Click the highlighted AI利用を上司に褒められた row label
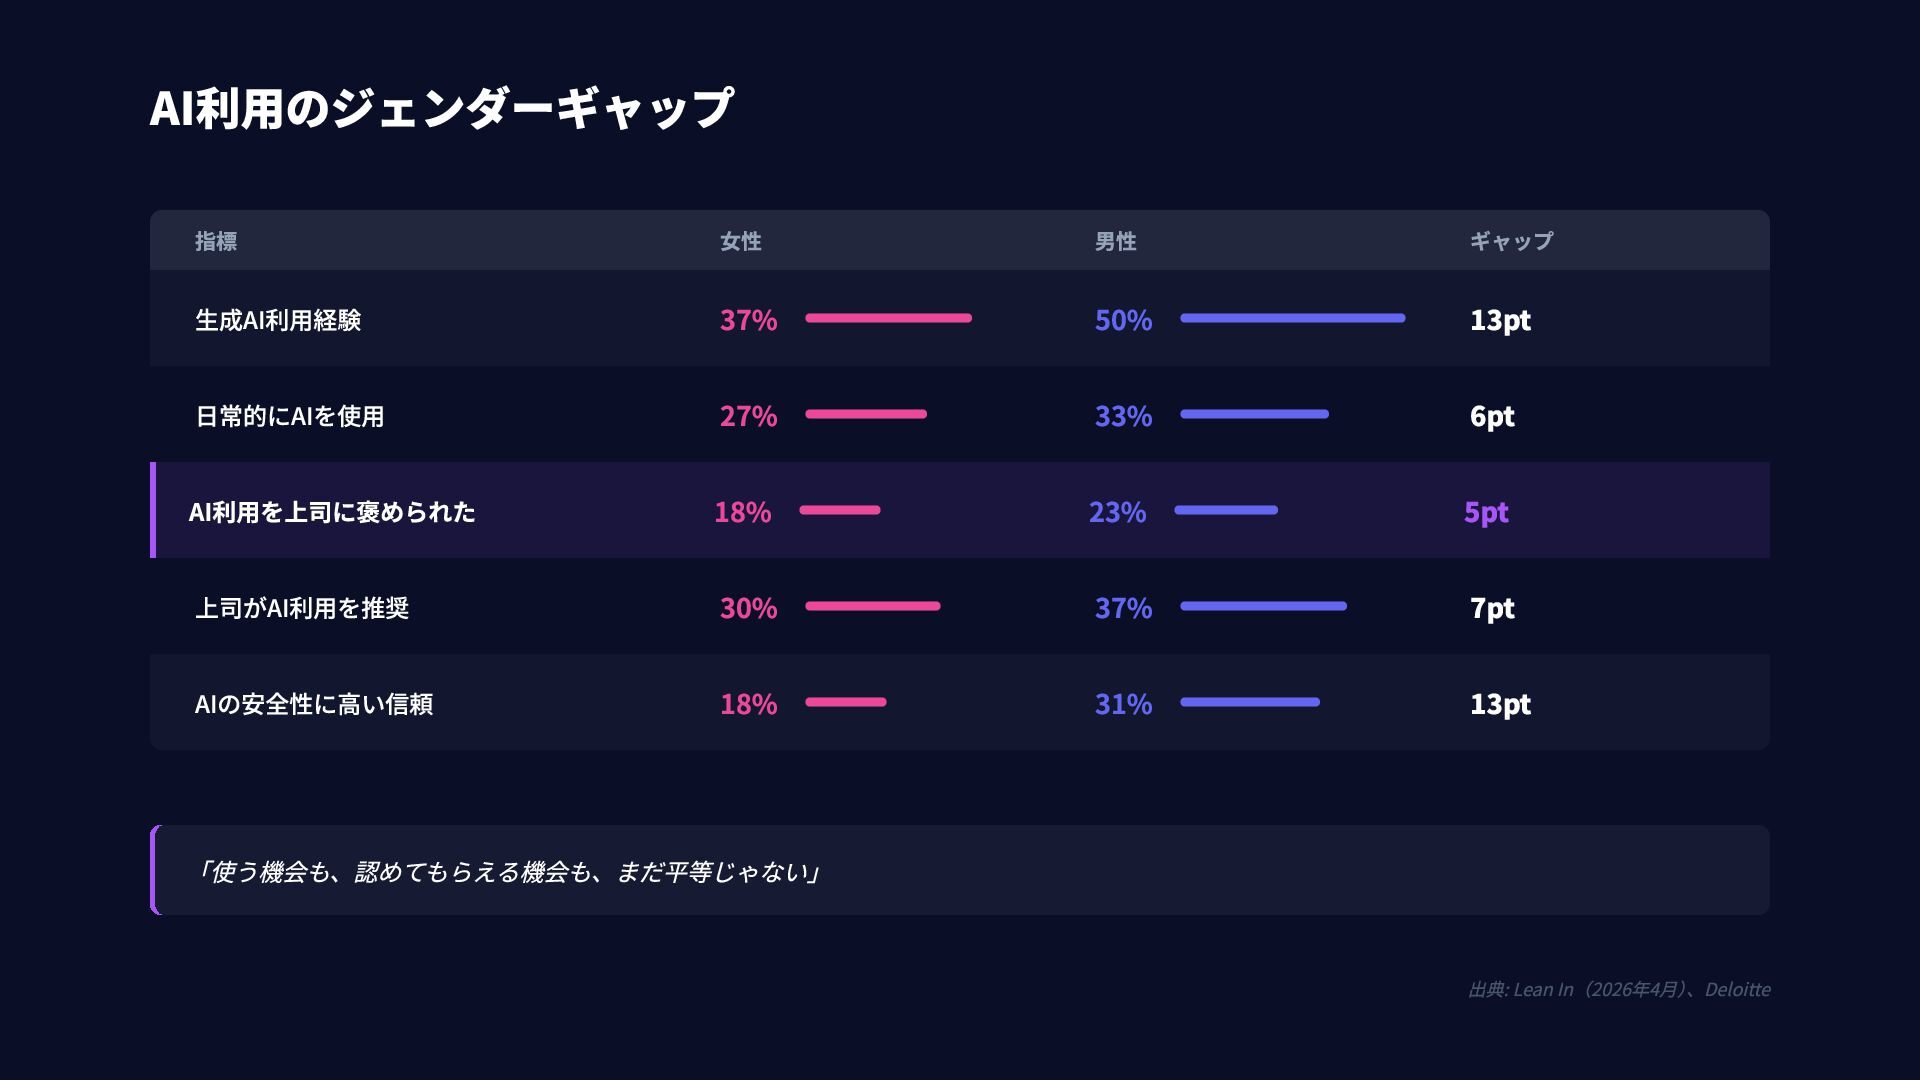This screenshot has width=1920, height=1080. pos(332,512)
